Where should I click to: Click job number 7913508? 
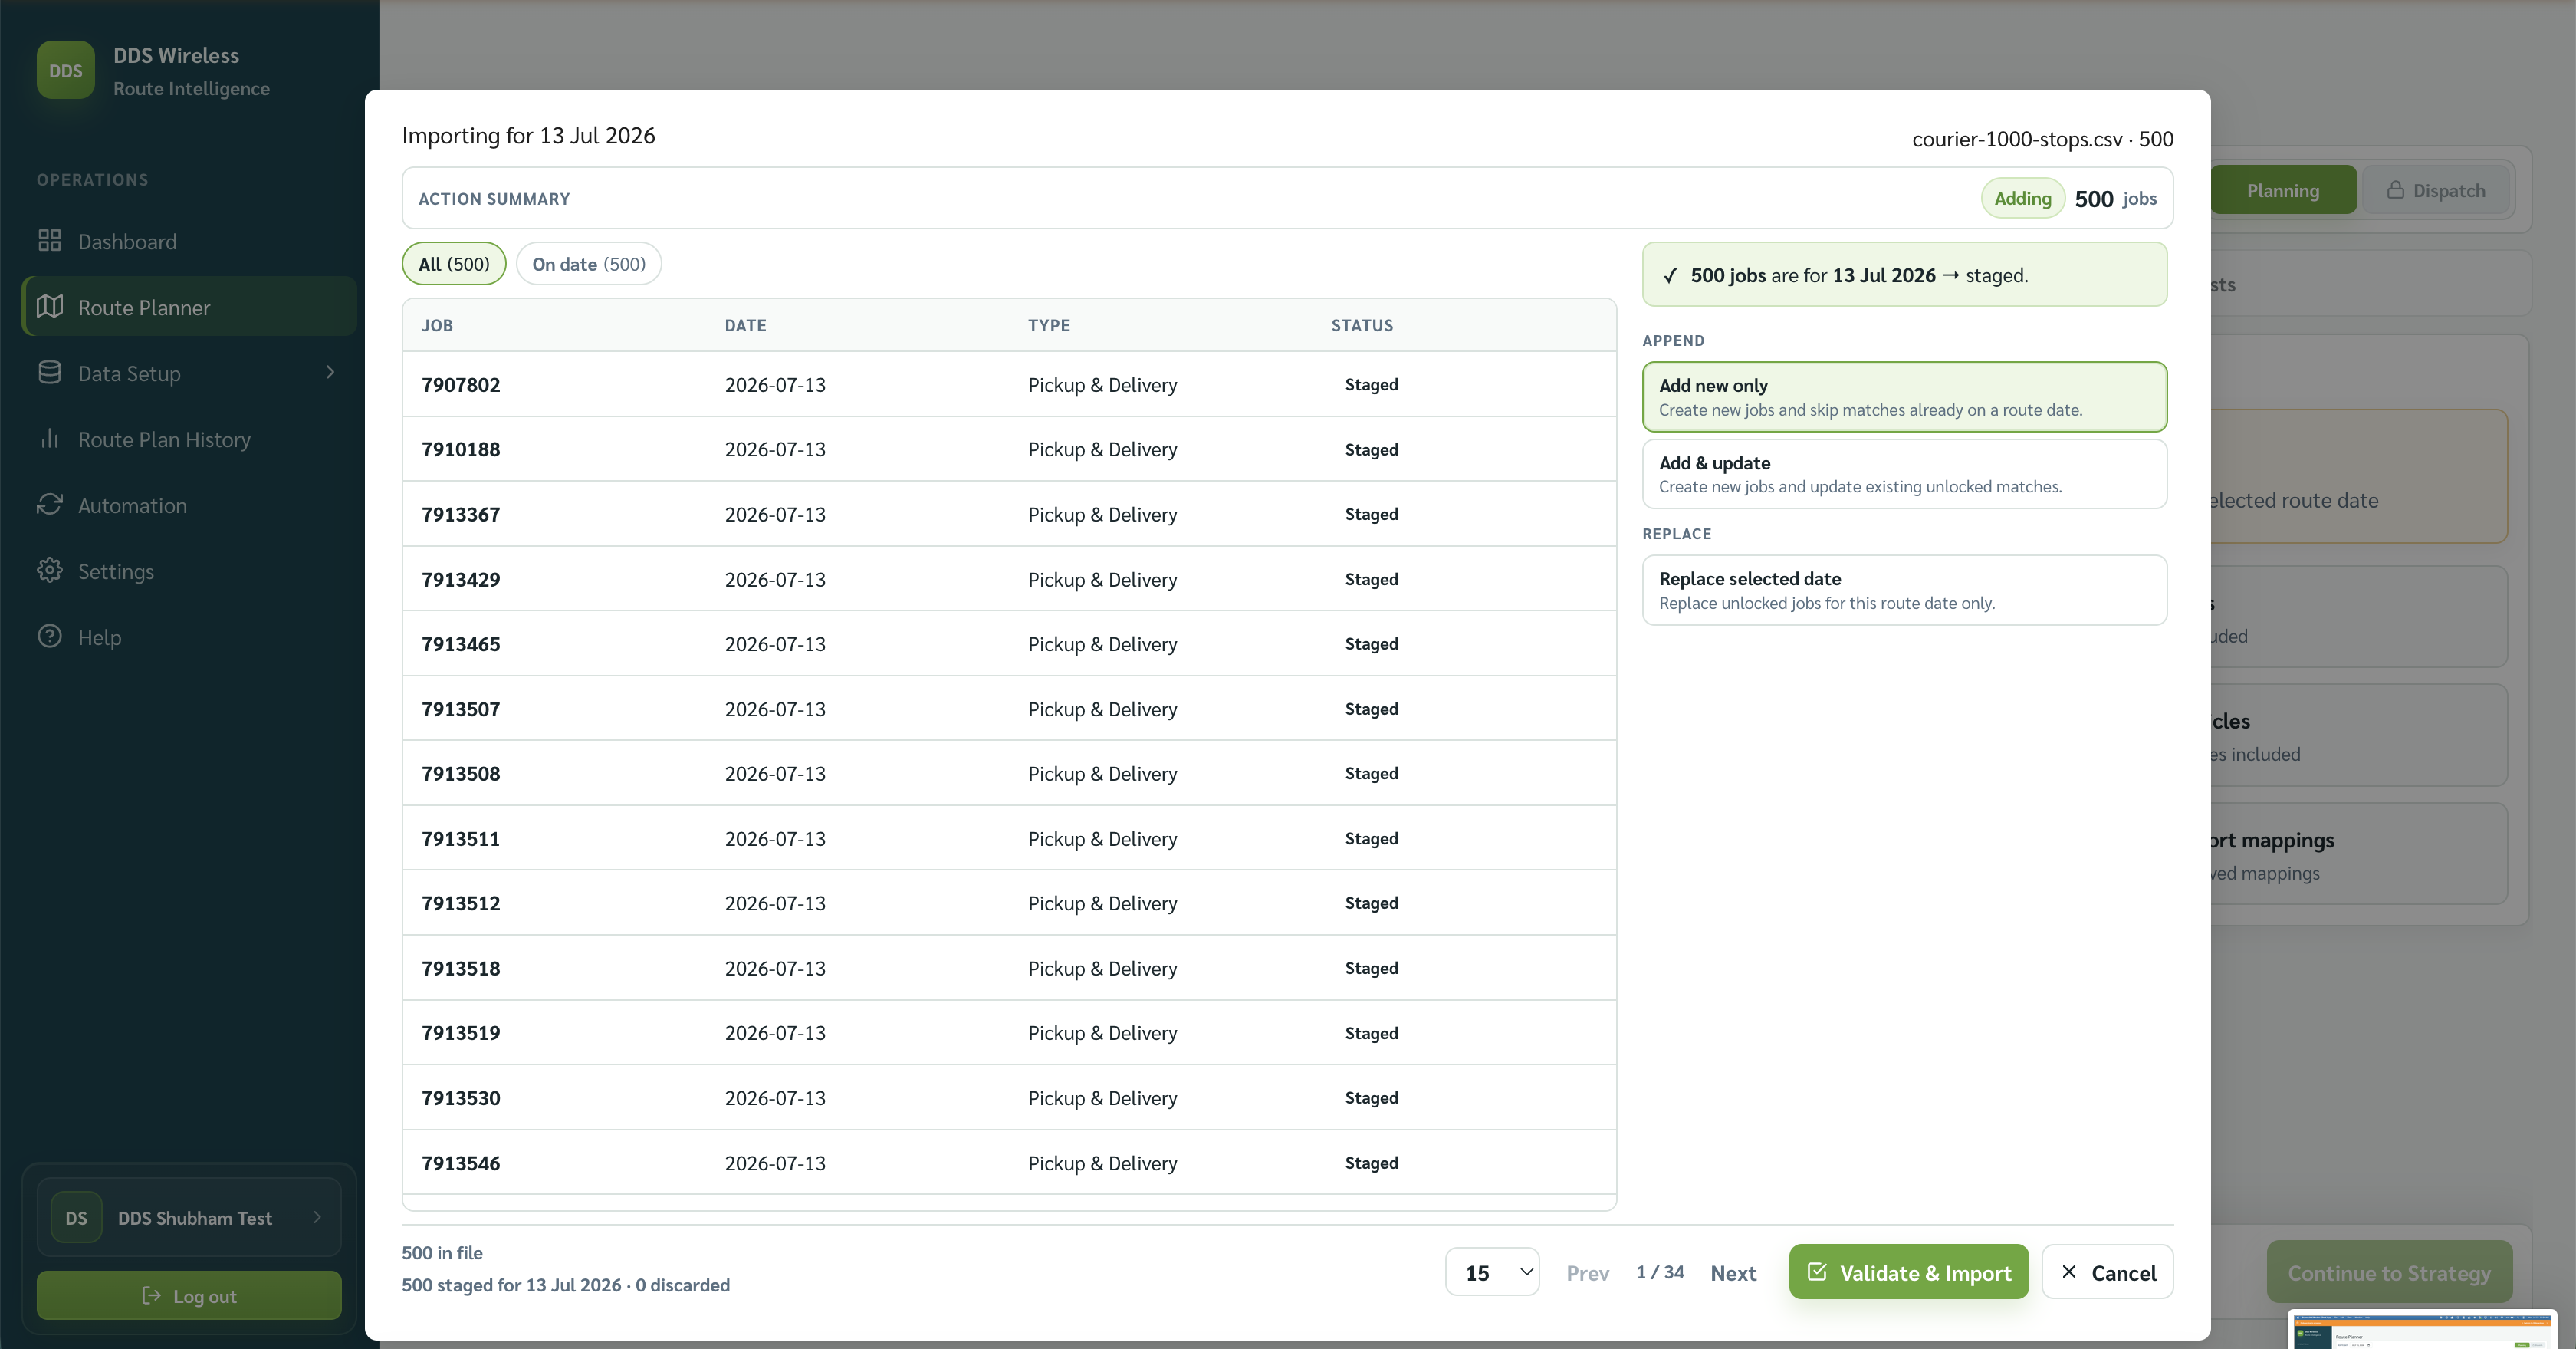click(x=460, y=773)
